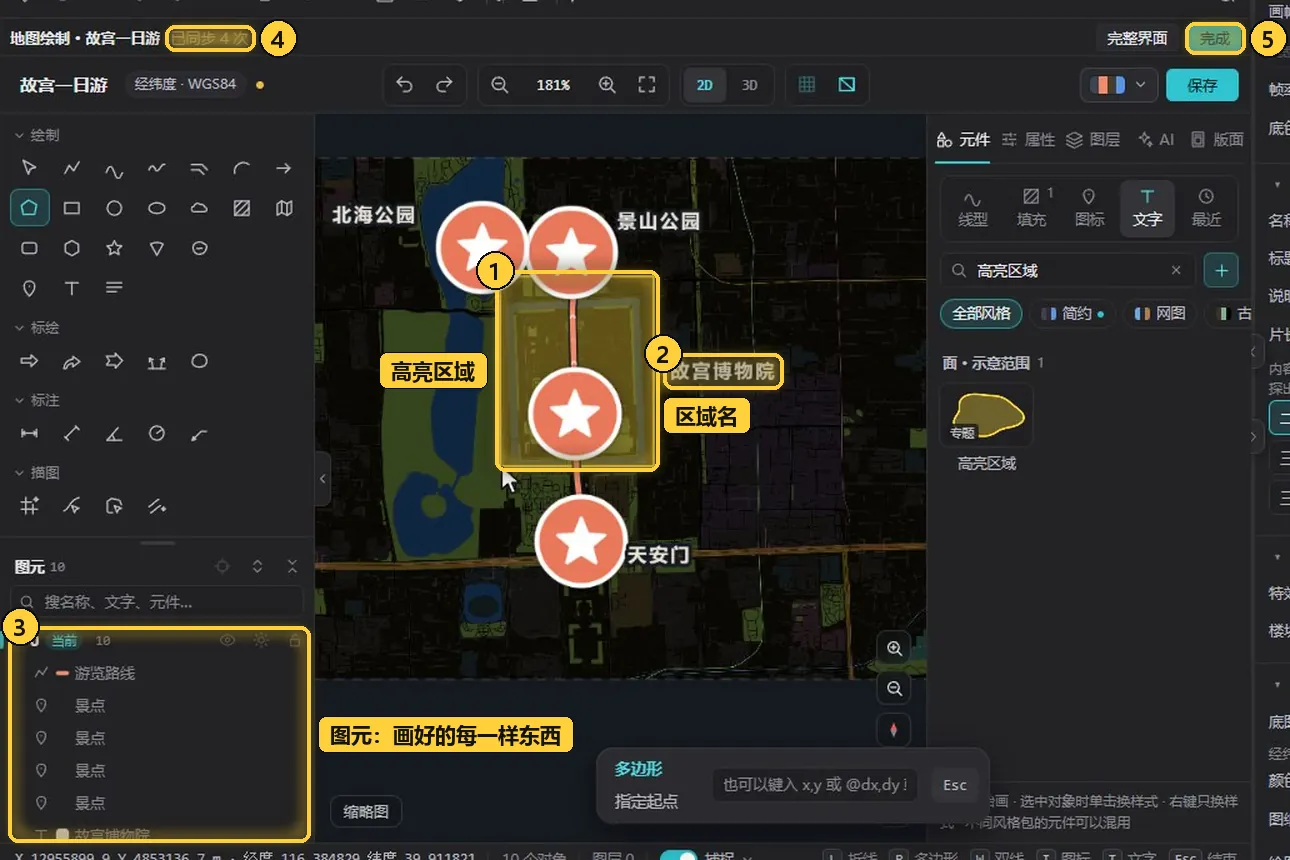Select the rounded rectangle tool
Image resolution: width=1290 pixels, height=860 pixels.
(x=30, y=248)
